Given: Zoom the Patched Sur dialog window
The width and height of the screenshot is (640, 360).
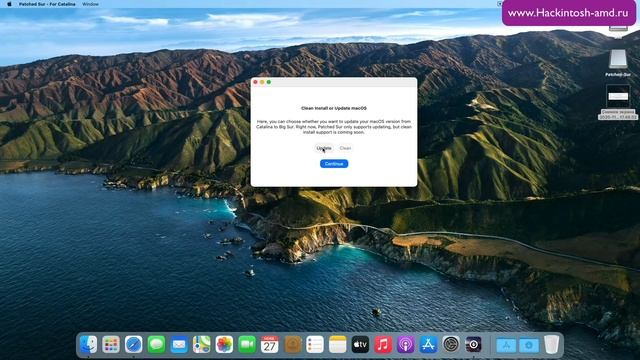Looking at the screenshot, I should (x=269, y=82).
